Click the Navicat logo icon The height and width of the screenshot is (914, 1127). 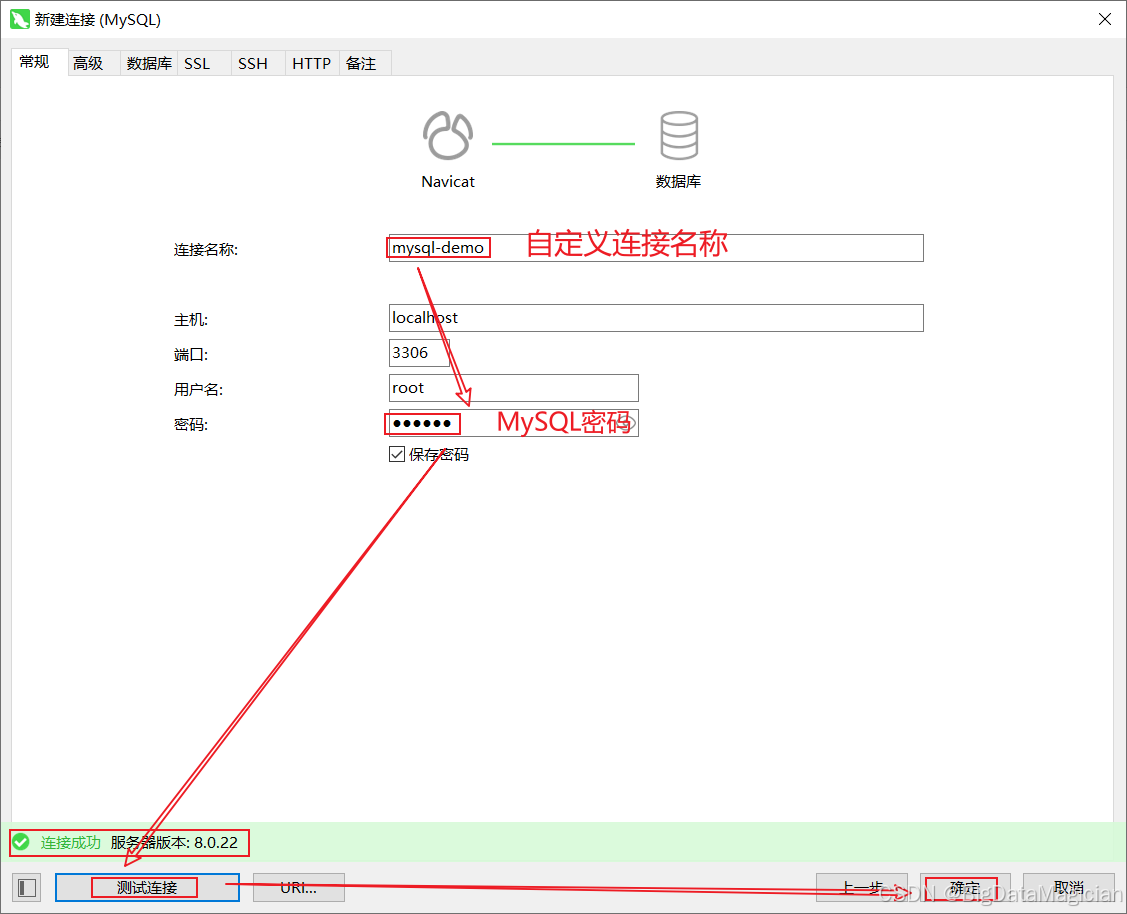(x=448, y=135)
